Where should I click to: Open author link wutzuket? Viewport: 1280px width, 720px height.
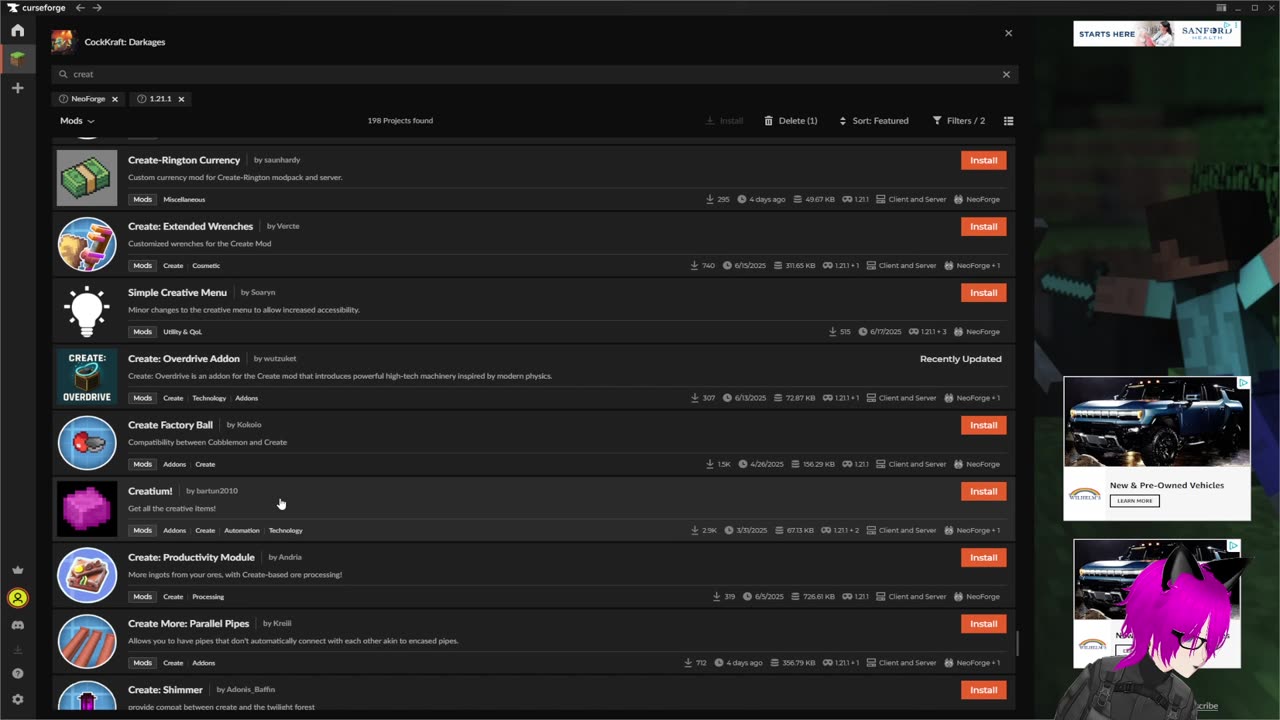click(280, 358)
